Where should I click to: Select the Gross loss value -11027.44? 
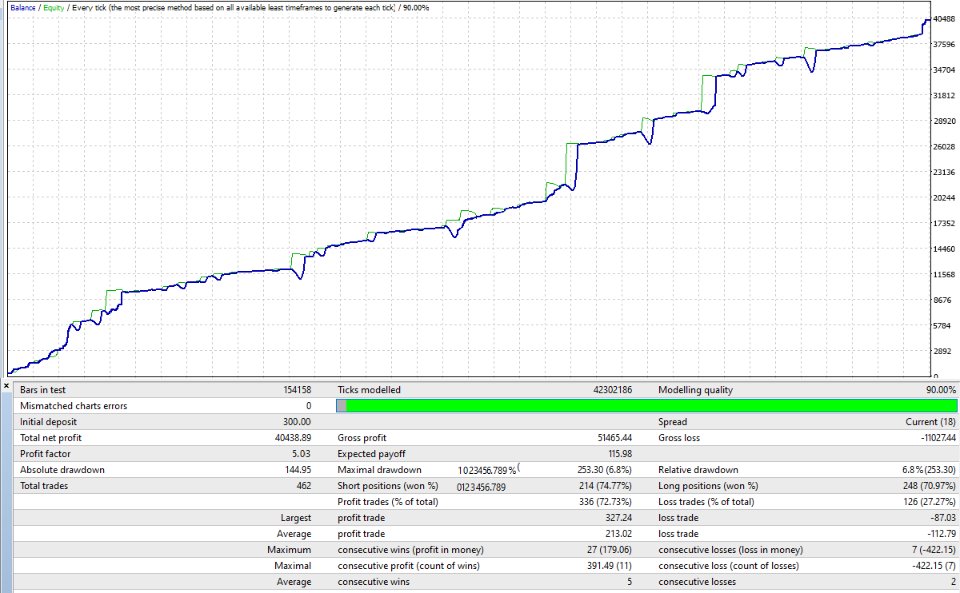click(x=938, y=438)
